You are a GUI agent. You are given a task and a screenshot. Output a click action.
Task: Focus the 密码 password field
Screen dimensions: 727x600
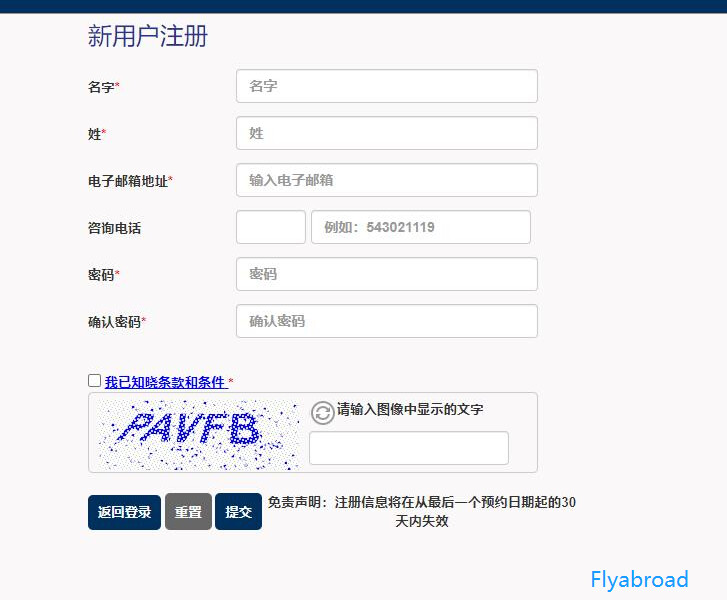coord(387,274)
